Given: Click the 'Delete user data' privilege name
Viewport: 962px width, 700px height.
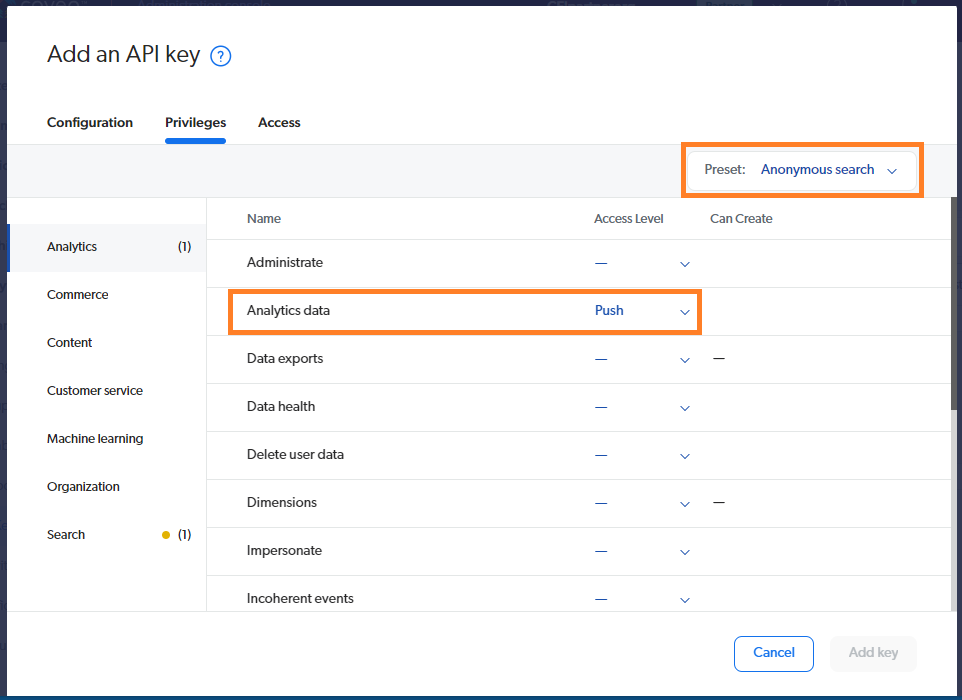Looking at the screenshot, I should pos(295,454).
